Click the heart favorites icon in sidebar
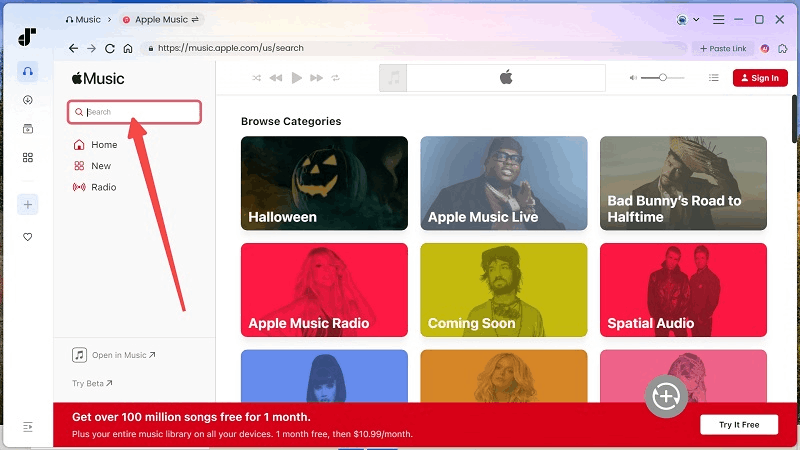800x450 pixels. [28, 237]
